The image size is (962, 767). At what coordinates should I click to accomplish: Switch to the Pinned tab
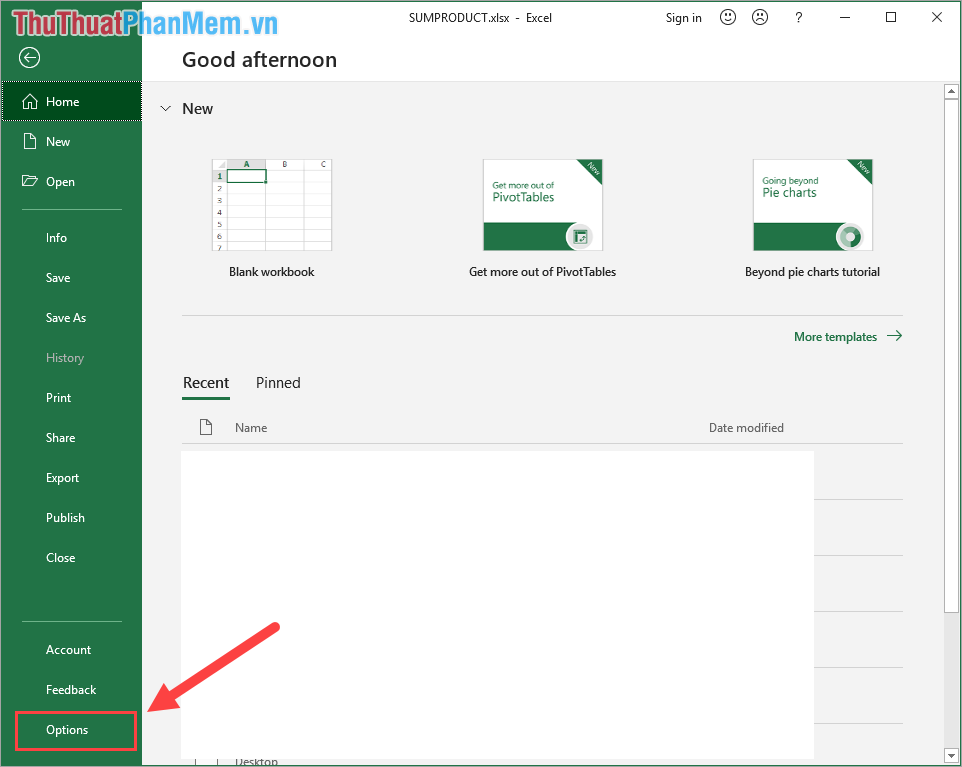[277, 383]
